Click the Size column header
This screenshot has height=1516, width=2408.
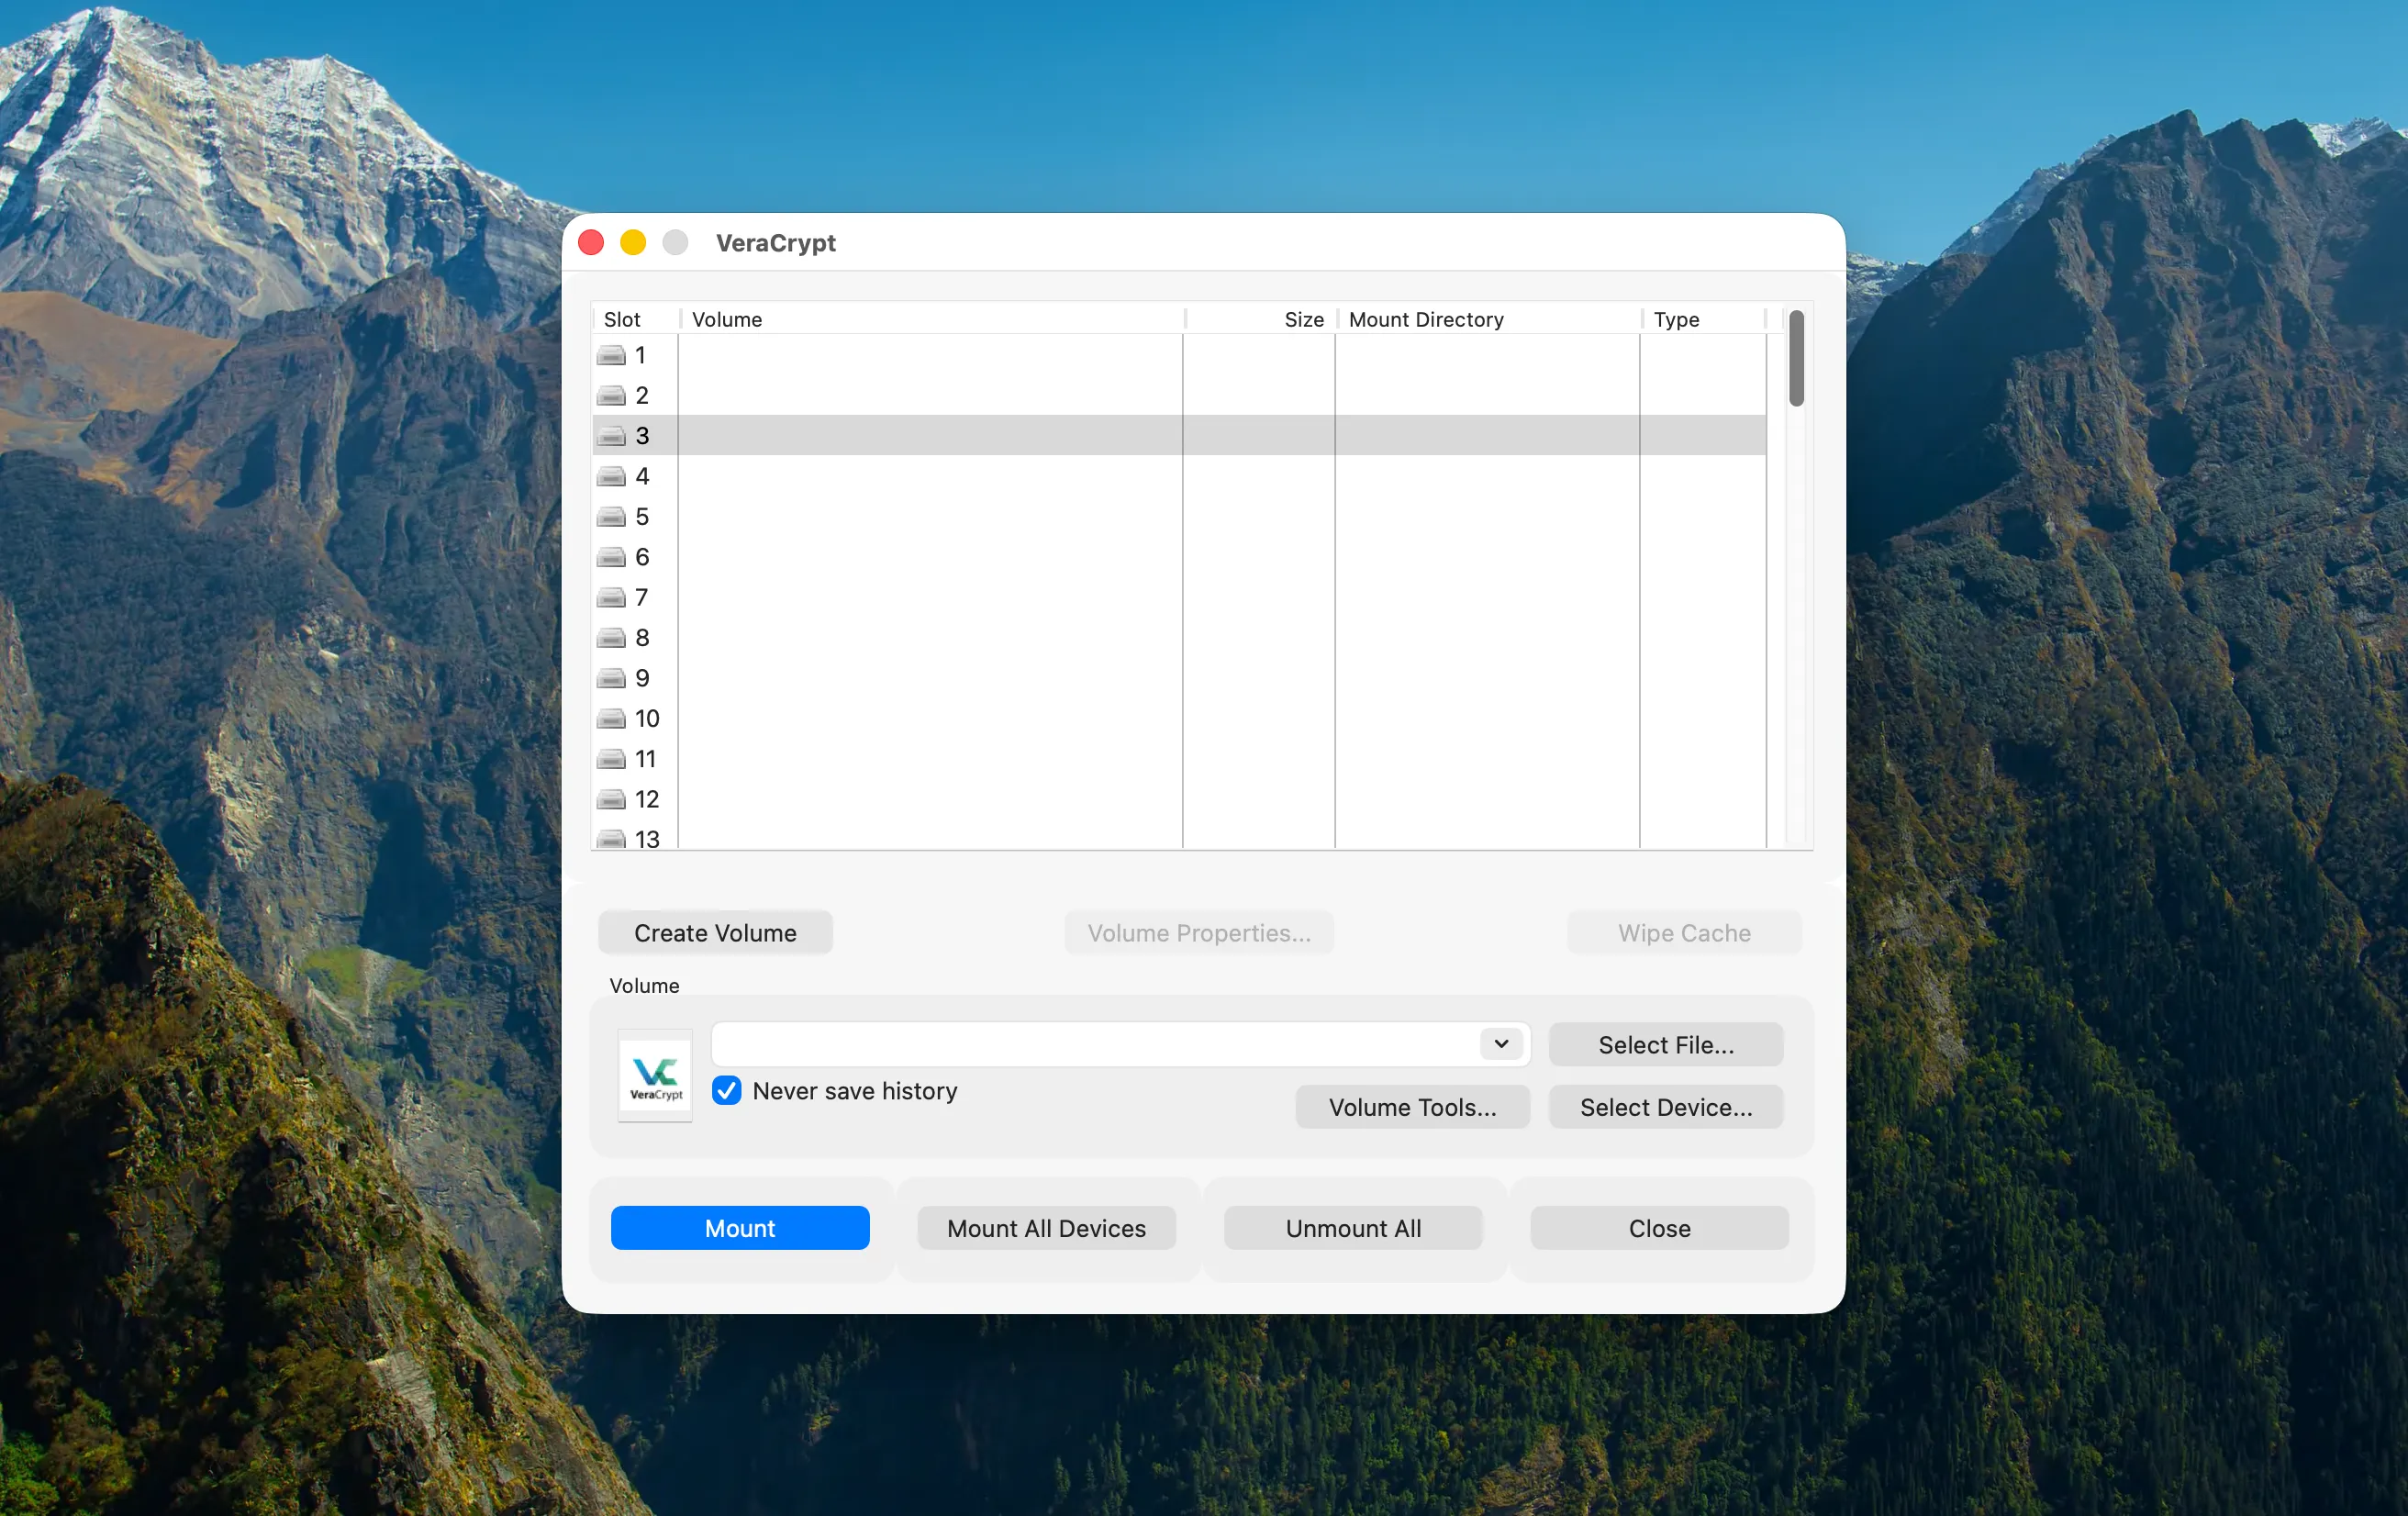click(1261, 319)
